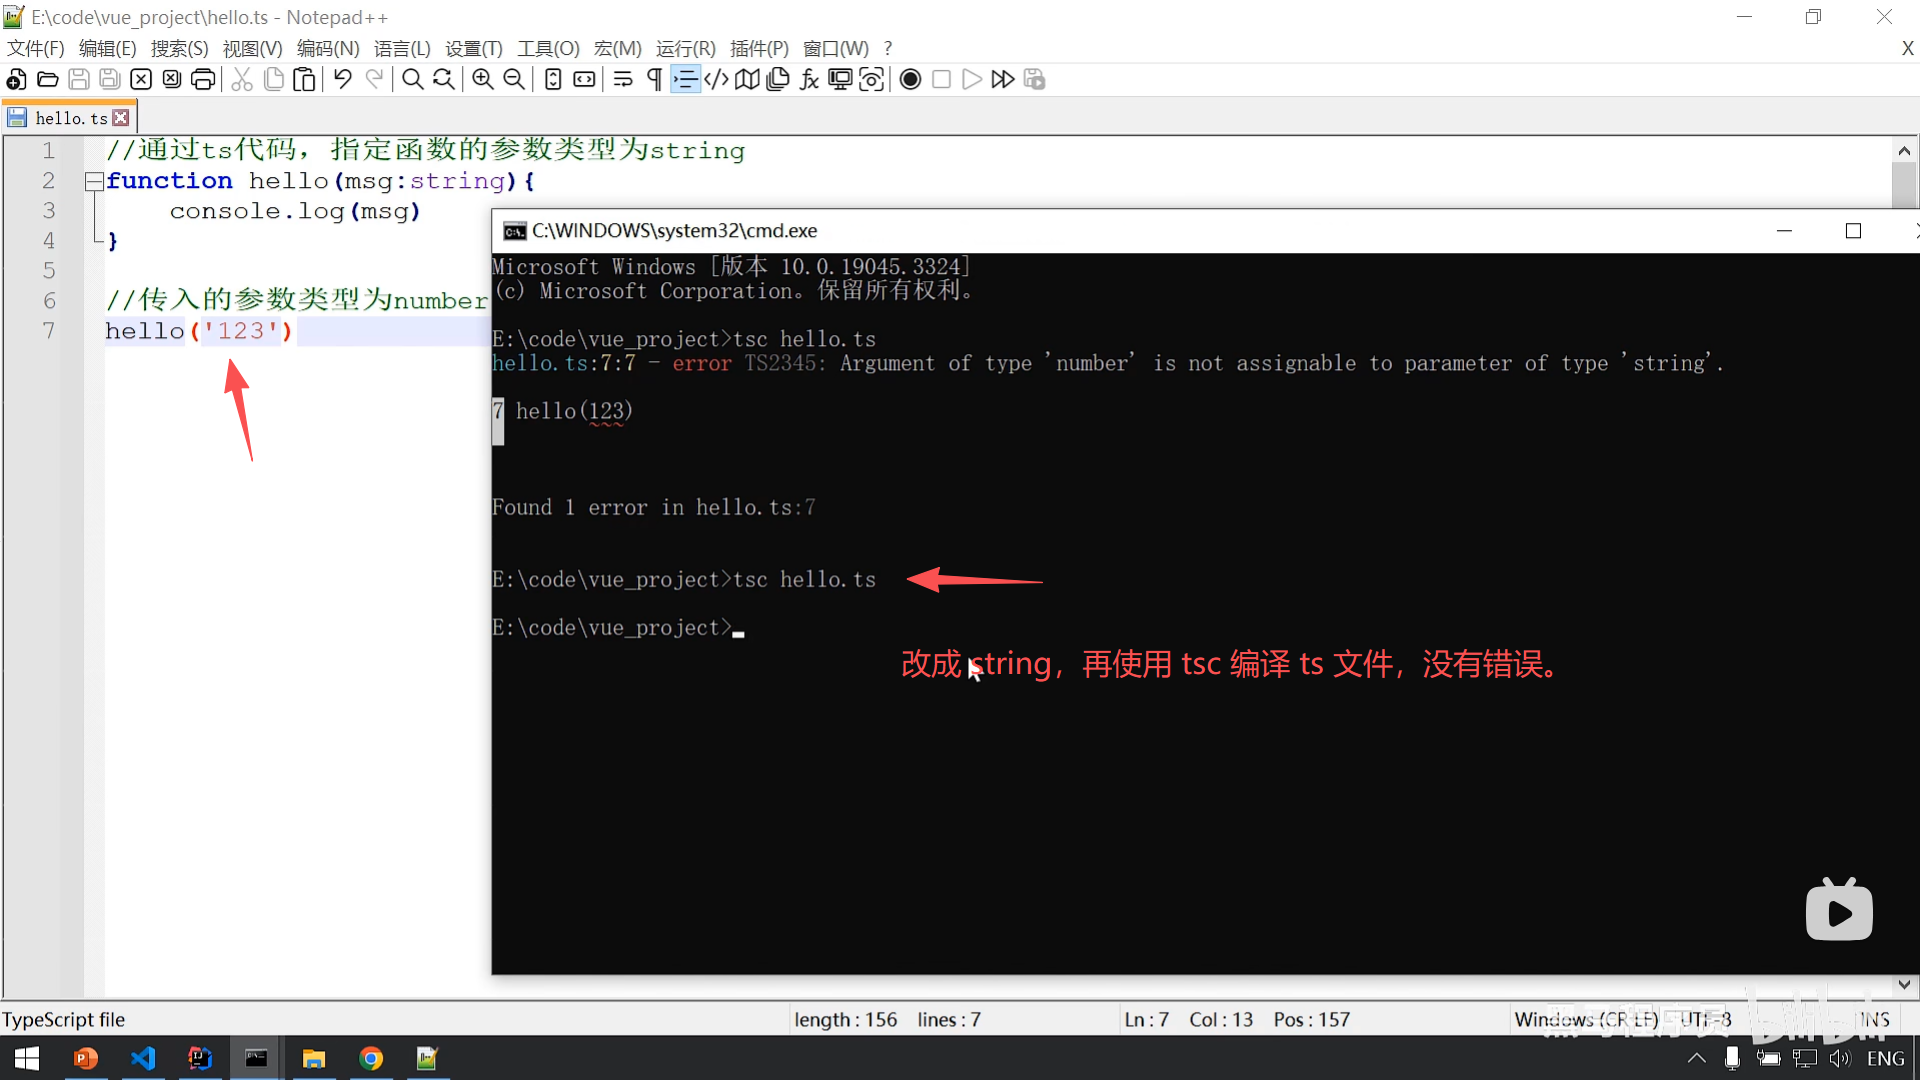1920x1080 pixels.
Task: Click the editor vertical scrollbar down arrow
Action: click(x=1904, y=984)
